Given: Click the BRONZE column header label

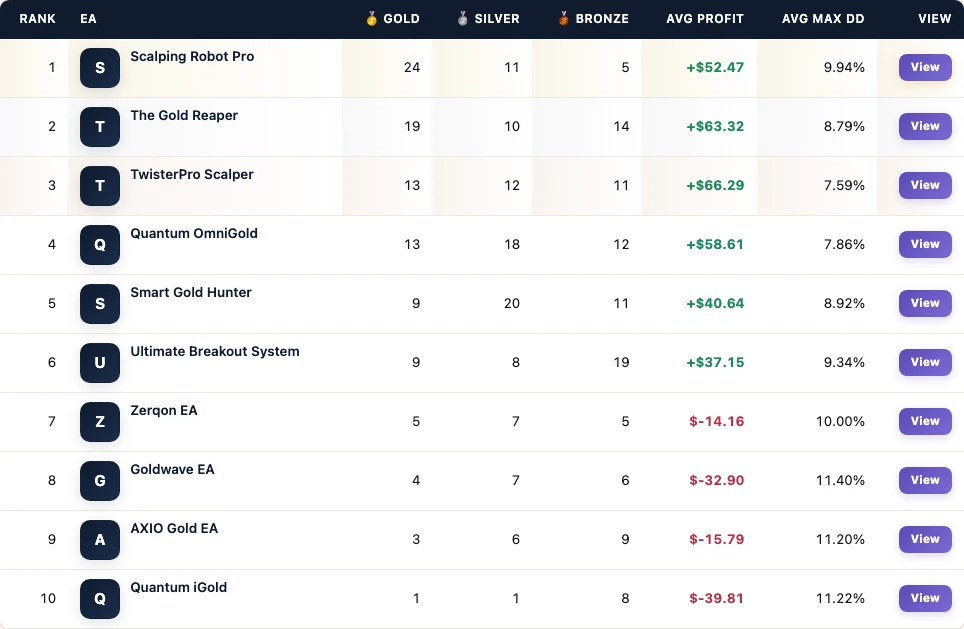Looking at the screenshot, I should tap(602, 18).
